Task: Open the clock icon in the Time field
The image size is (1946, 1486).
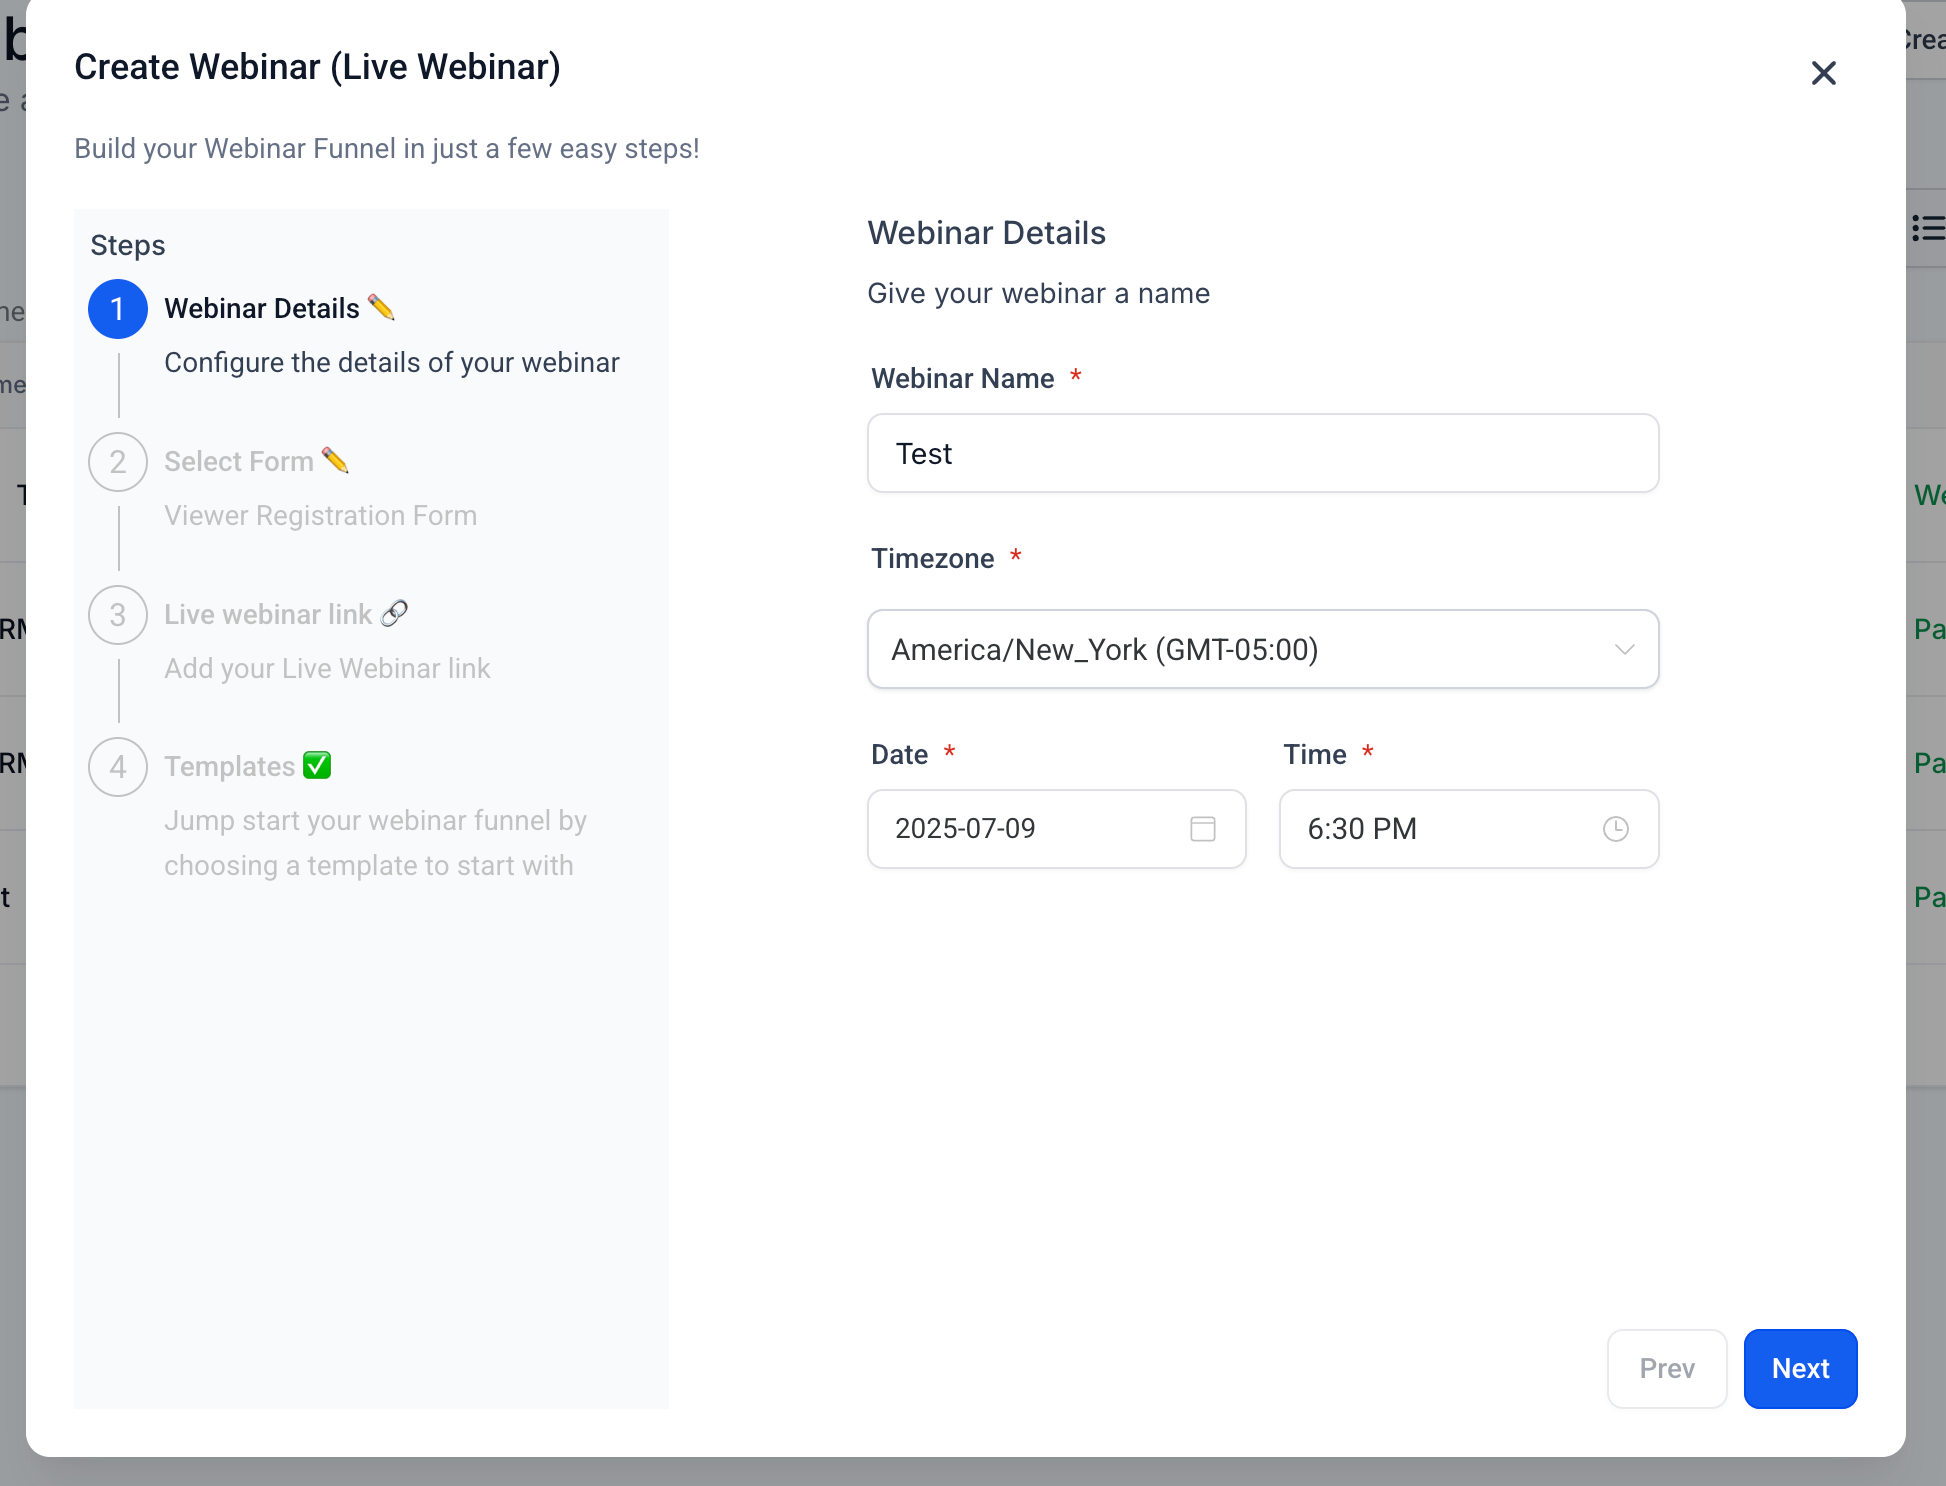Action: pyautogui.click(x=1616, y=828)
